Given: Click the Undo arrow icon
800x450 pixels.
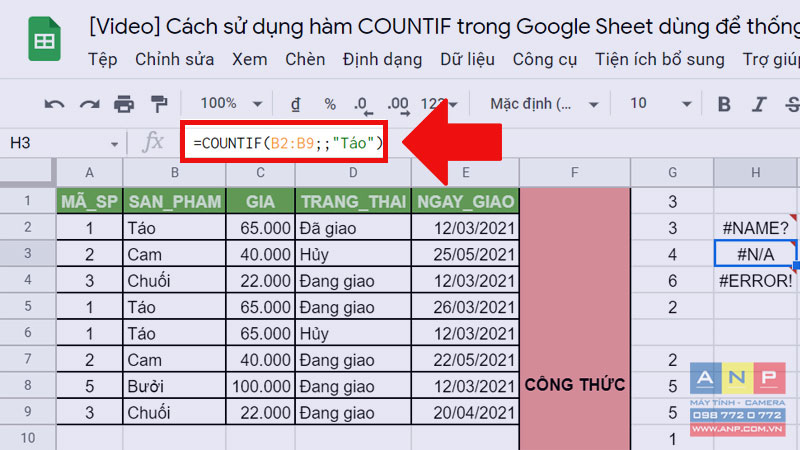Looking at the screenshot, I should [54, 105].
